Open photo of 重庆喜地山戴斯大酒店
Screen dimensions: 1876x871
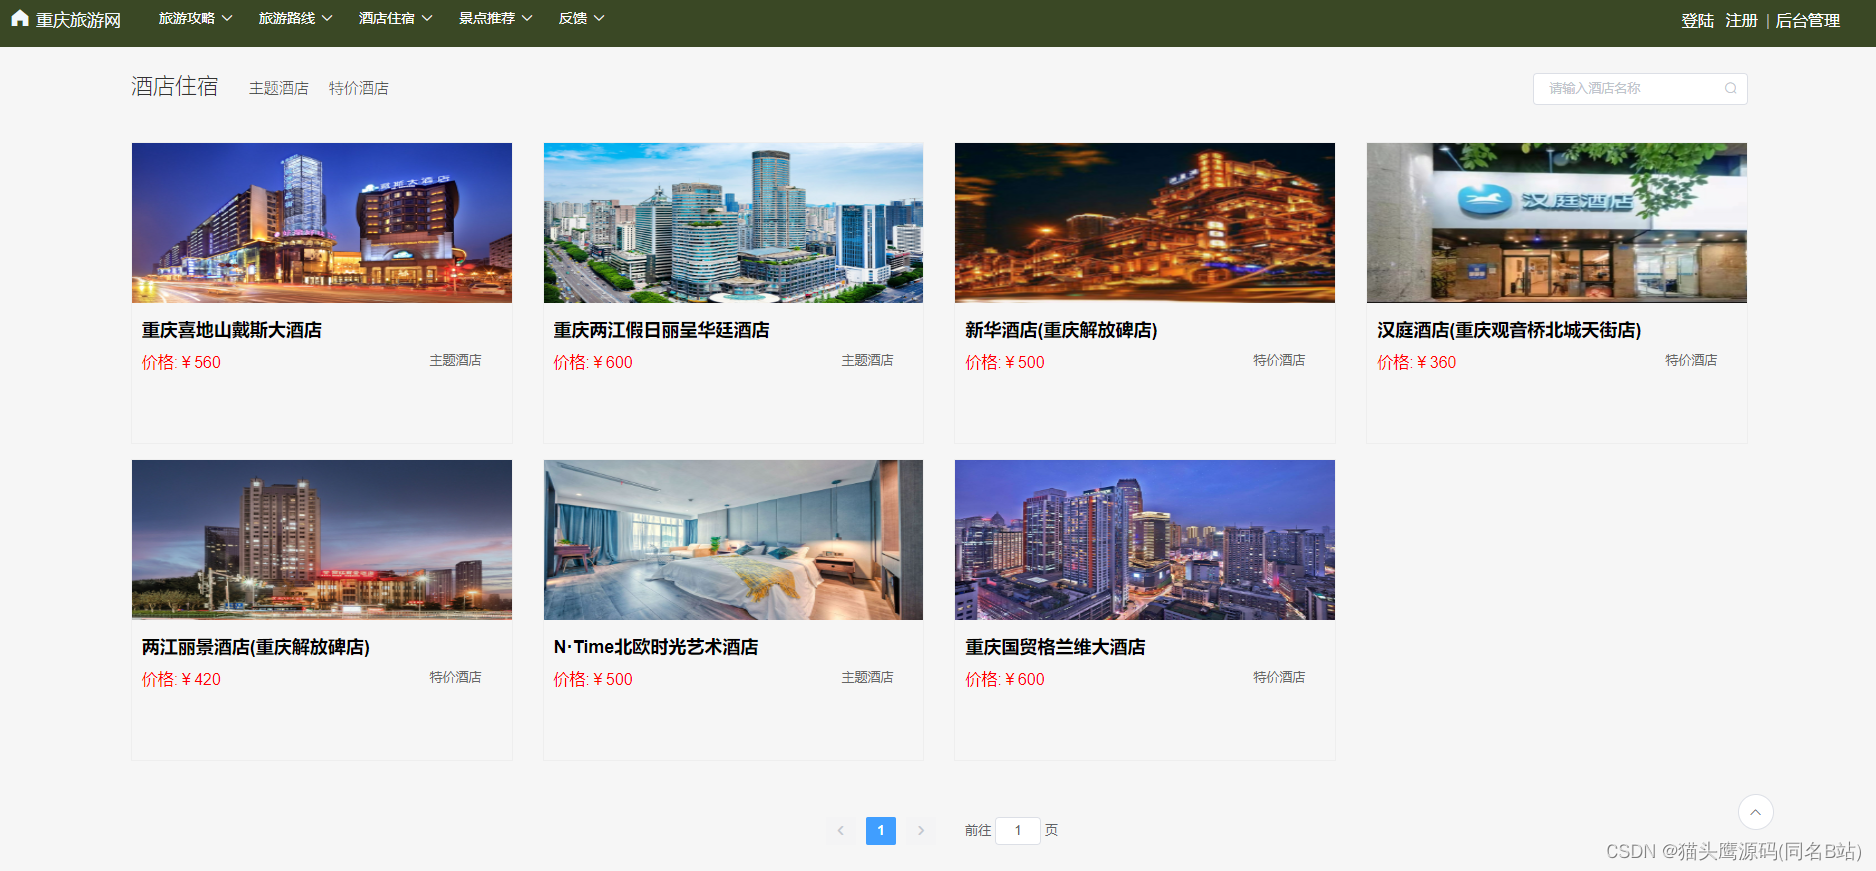(322, 222)
